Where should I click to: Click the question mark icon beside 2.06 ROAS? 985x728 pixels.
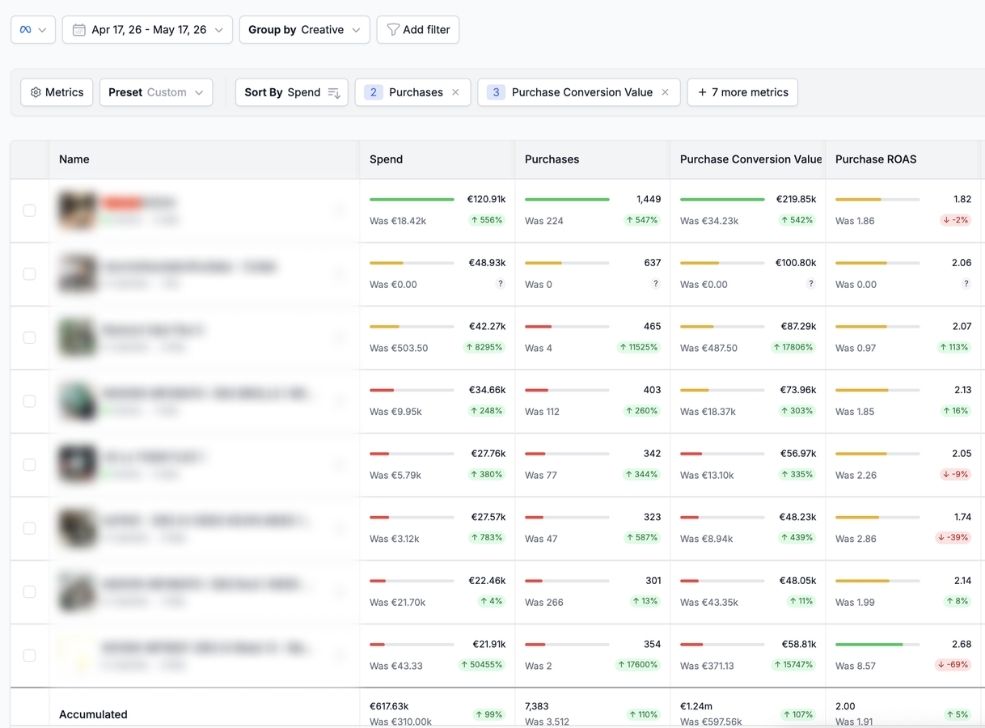[966, 283]
